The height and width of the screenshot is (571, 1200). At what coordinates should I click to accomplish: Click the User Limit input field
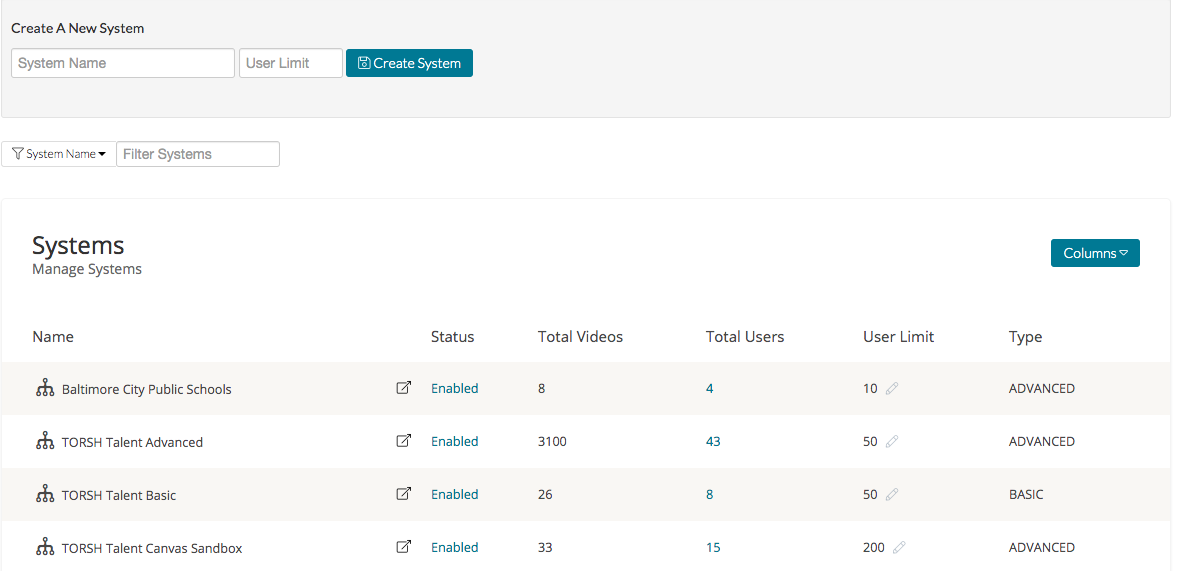pyautogui.click(x=290, y=63)
